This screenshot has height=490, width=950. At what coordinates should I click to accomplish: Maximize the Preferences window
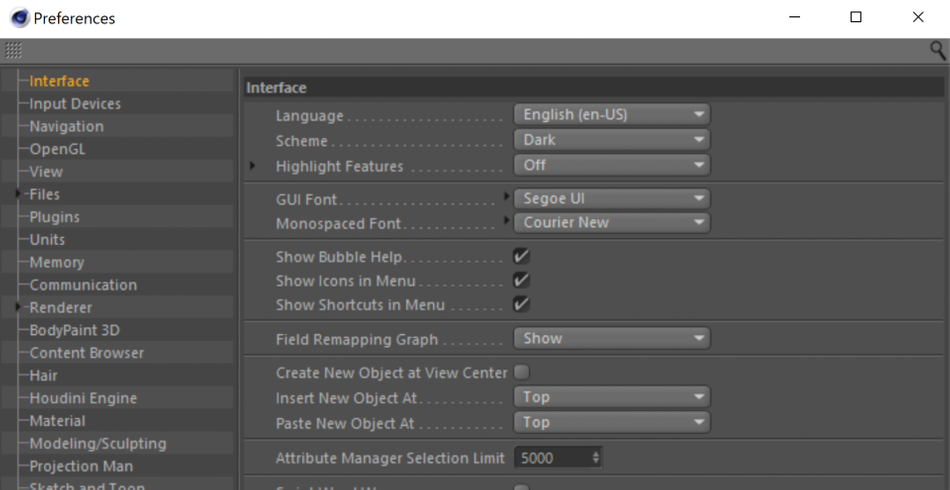click(x=855, y=18)
